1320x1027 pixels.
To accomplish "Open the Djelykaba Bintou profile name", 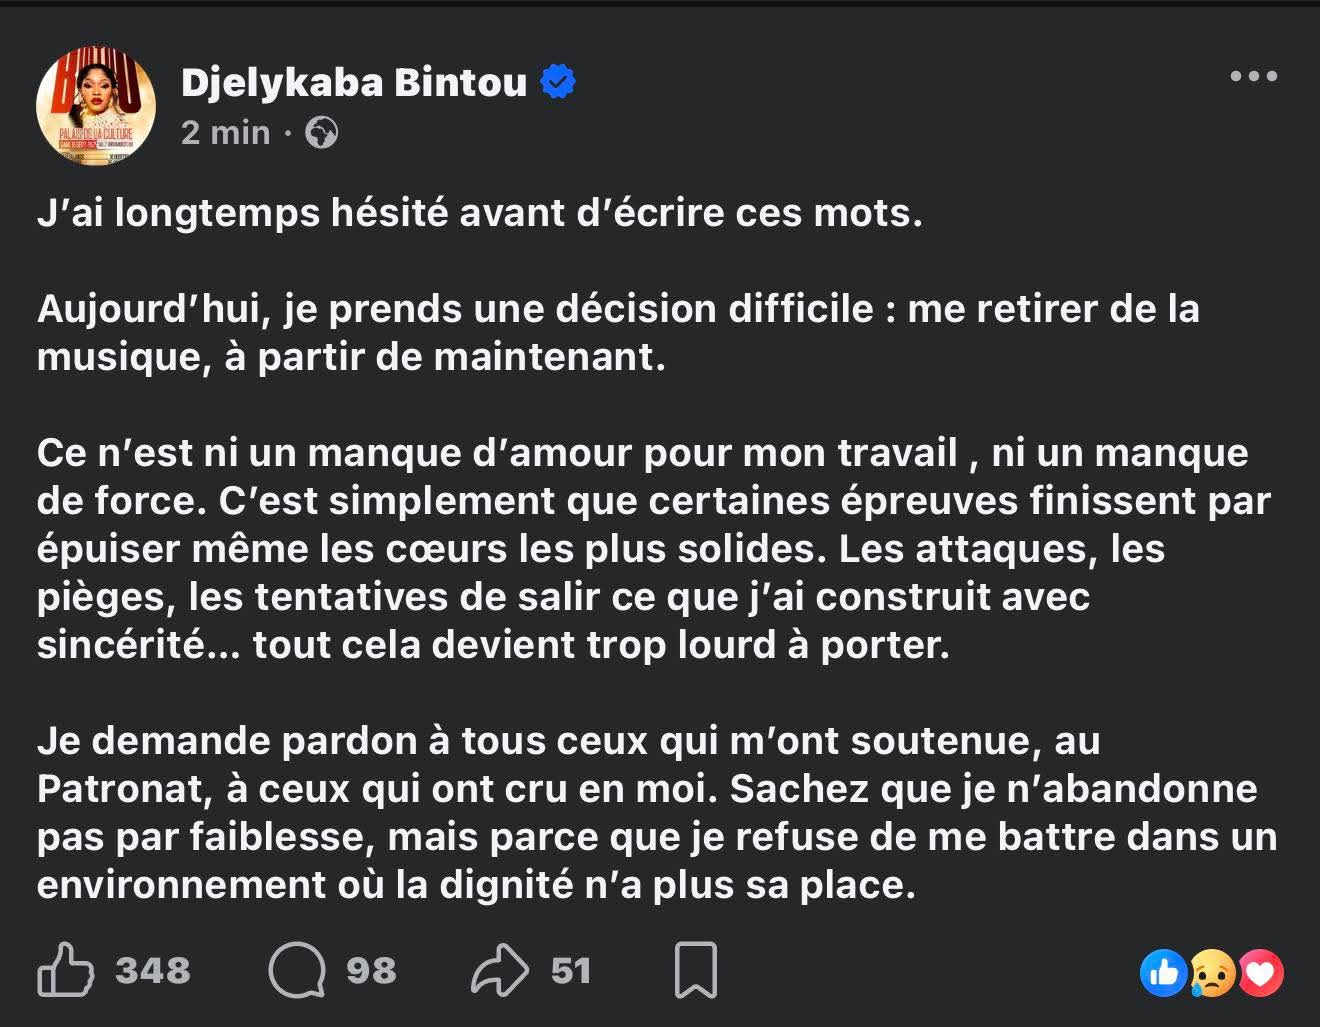I will (x=354, y=82).
